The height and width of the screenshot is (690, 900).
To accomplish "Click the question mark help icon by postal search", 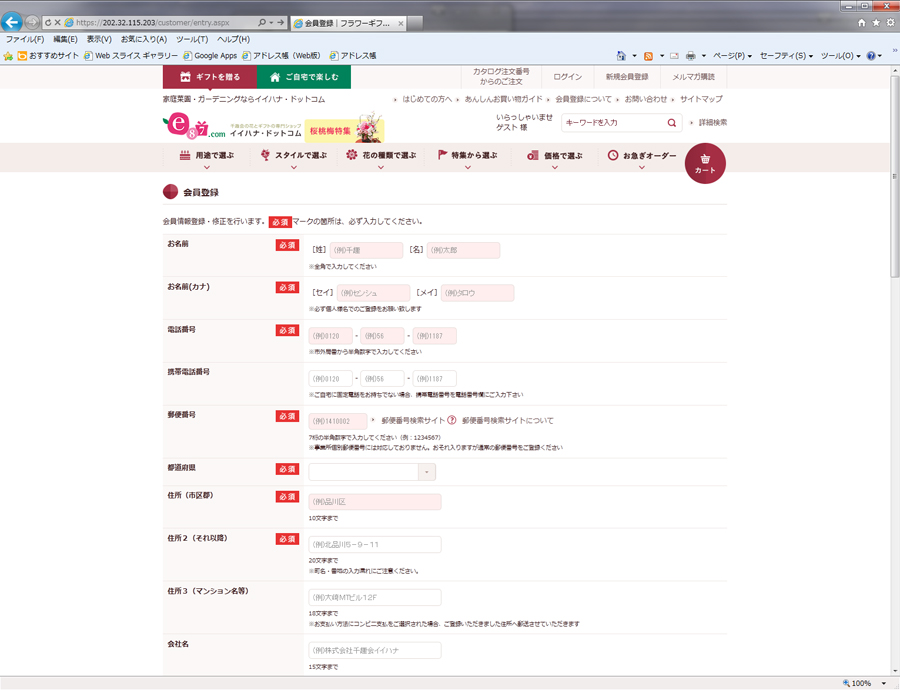I will click(452, 421).
